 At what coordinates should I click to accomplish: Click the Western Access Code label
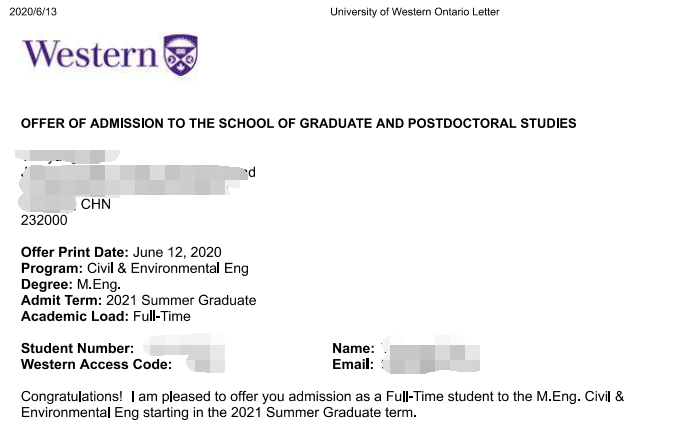click(96, 364)
